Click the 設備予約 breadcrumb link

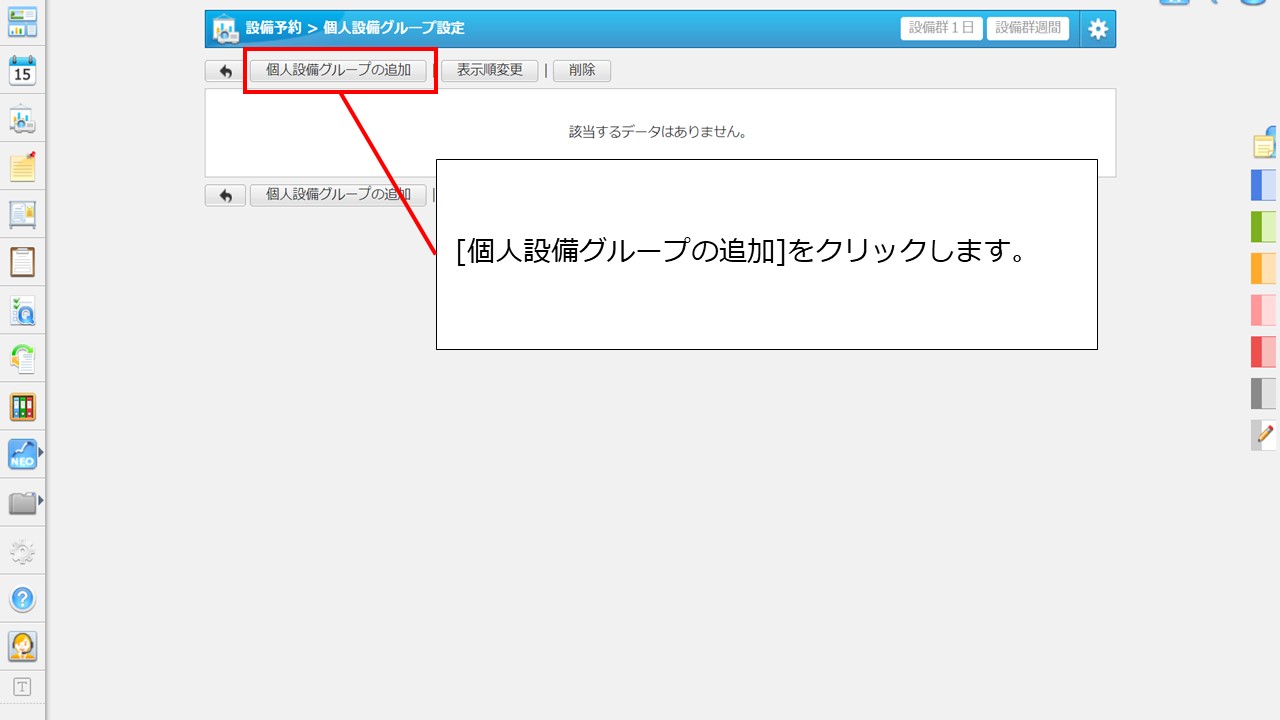(273, 28)
